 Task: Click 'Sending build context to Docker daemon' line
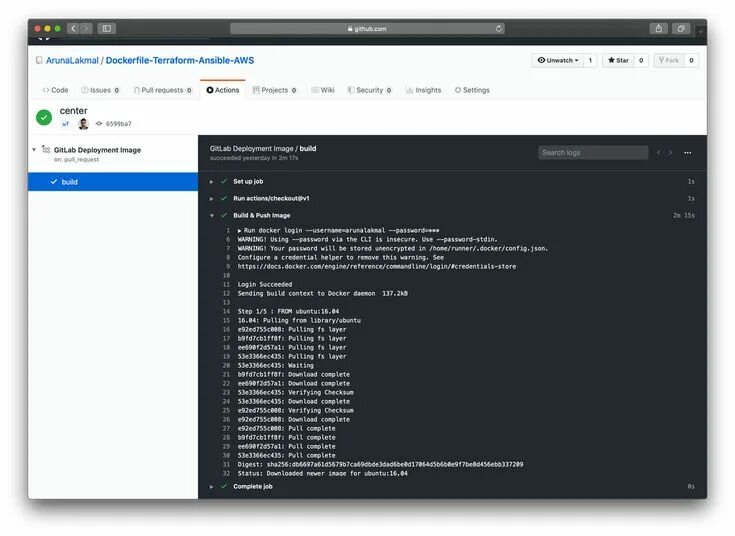tap(322, 294)
